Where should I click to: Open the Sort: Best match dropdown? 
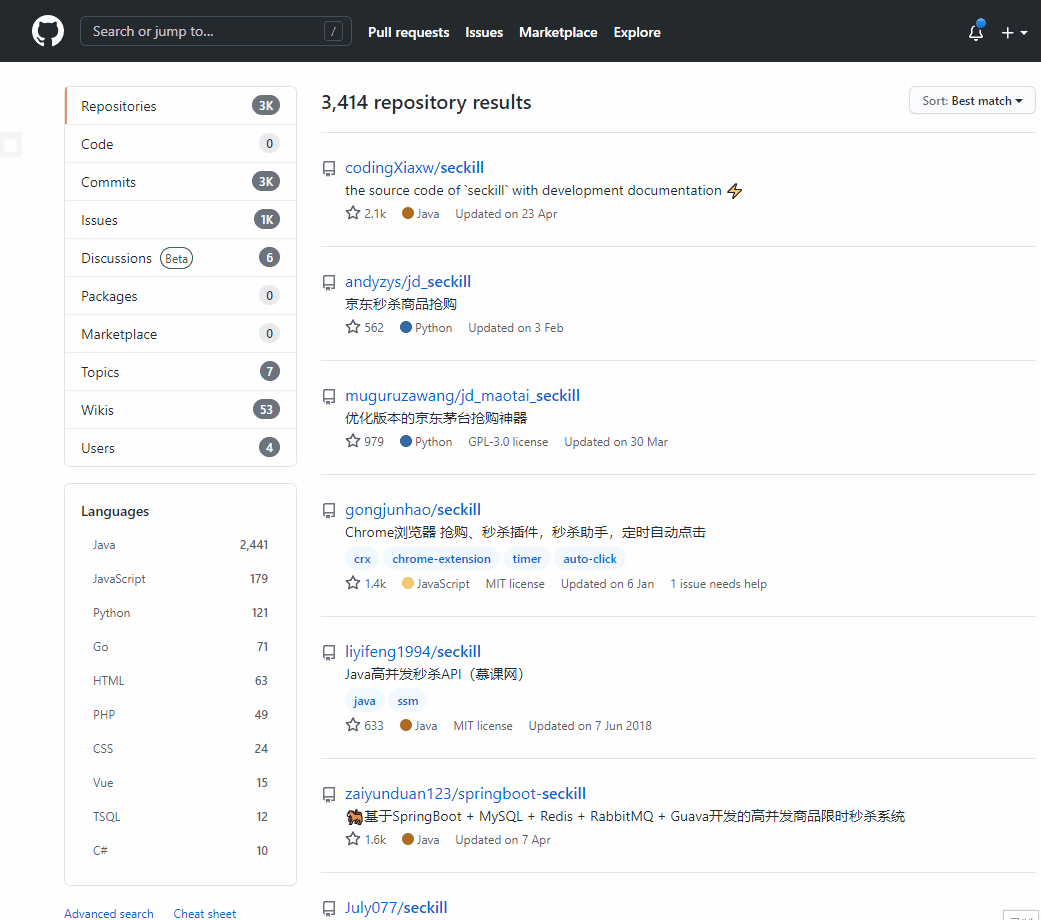pyautogui.click(x=971, y=101)
